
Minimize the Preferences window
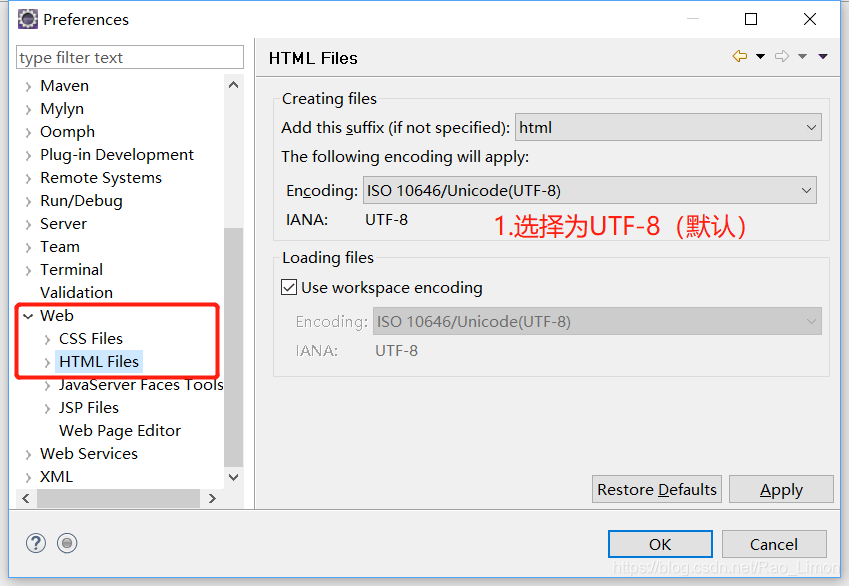point(693,19)
